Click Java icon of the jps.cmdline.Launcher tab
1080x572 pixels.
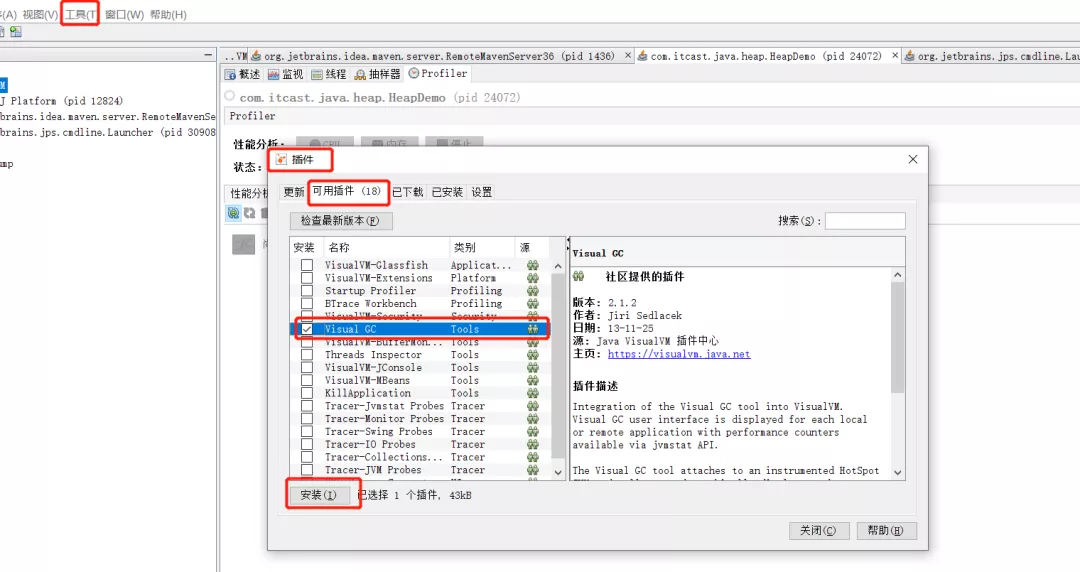[x=909, y=56]
